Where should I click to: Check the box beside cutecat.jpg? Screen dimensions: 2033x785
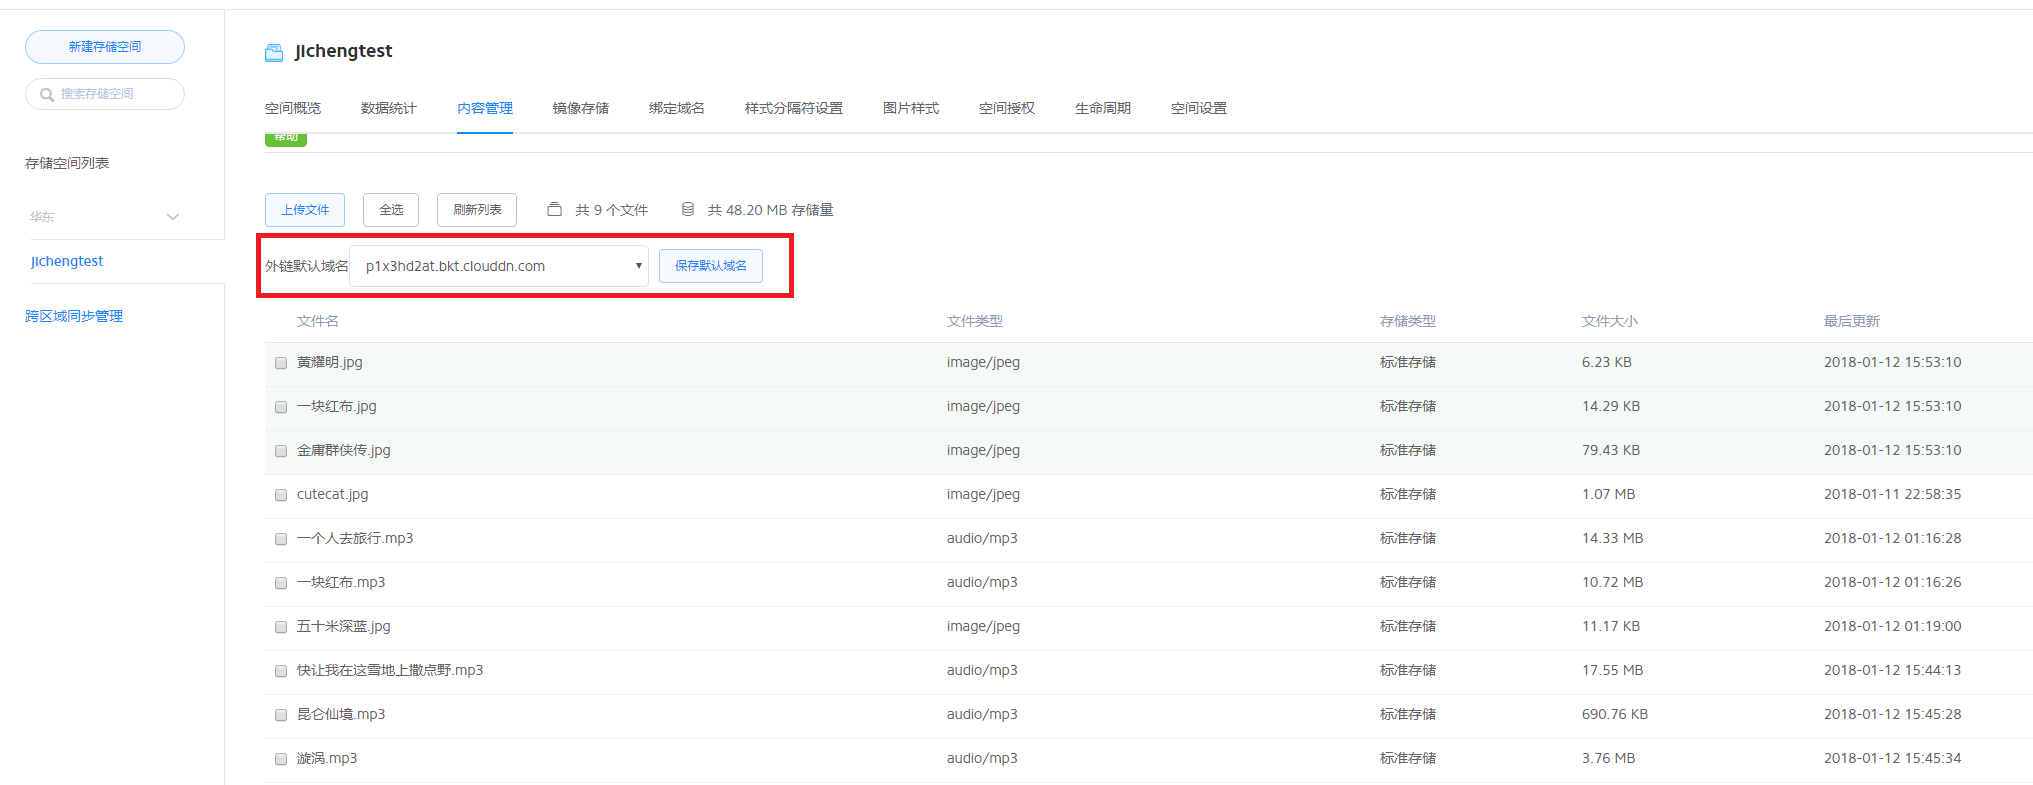click(281, 495)
